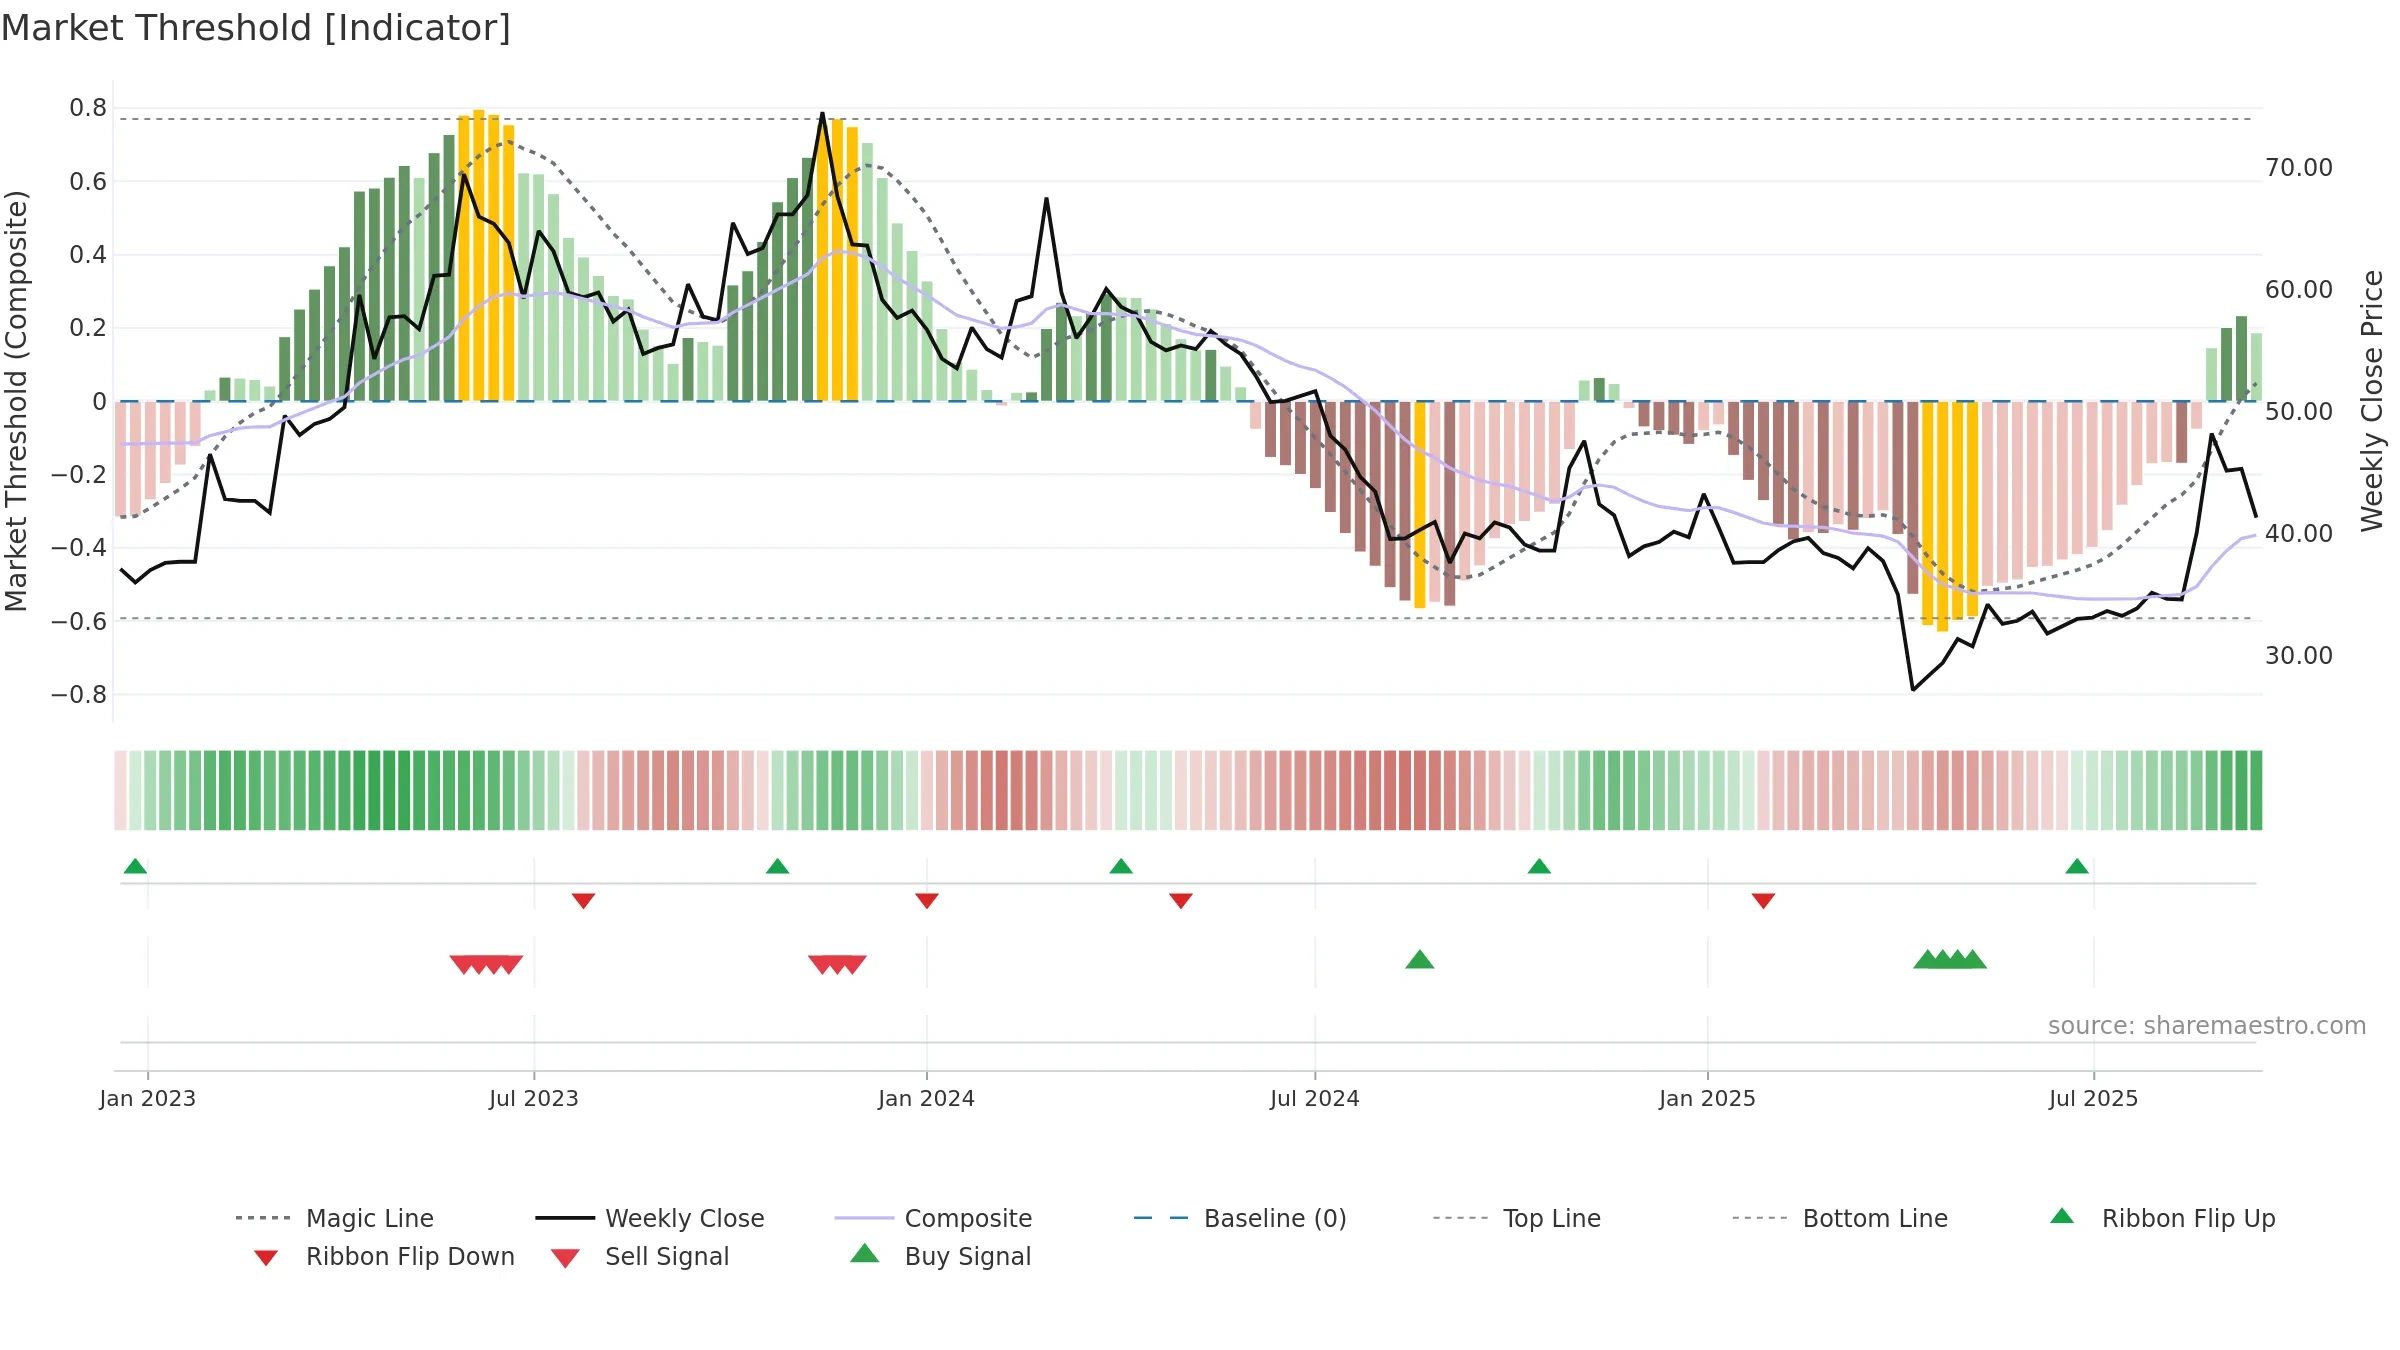This screenshot has width=2400, height=1350.
Task: Click the Jul 2024 x-axis label
Action: [1315, 1098]
